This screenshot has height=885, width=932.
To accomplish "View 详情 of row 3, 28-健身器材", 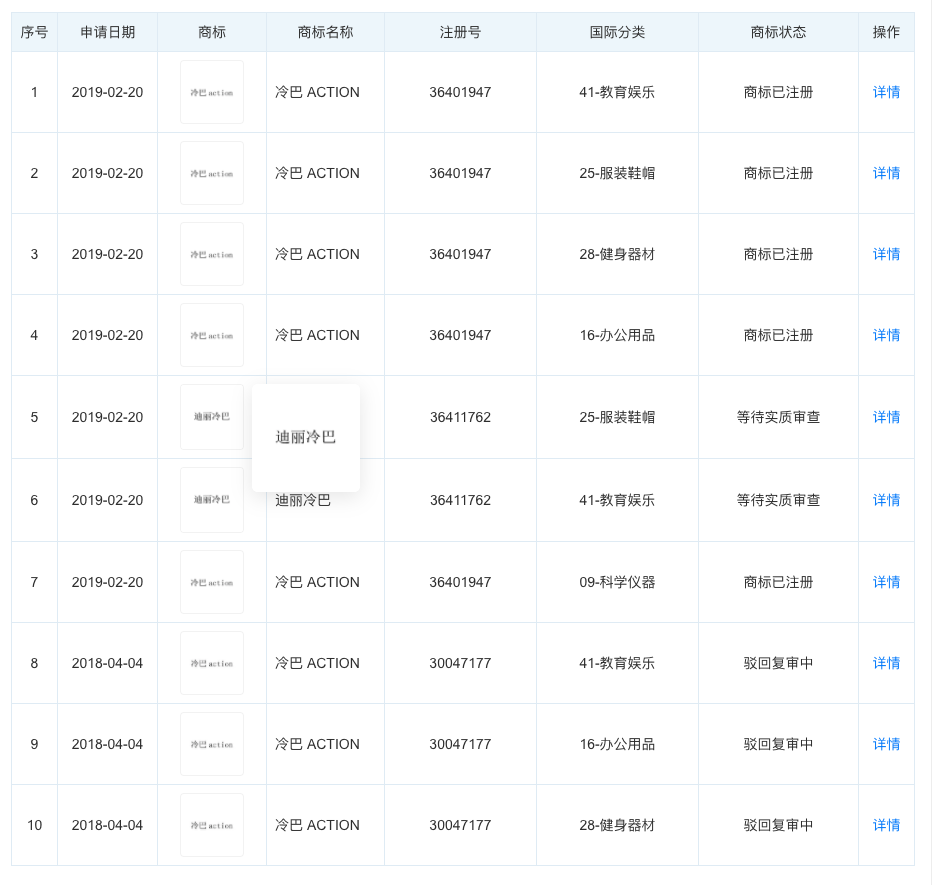I will (886, 254).
